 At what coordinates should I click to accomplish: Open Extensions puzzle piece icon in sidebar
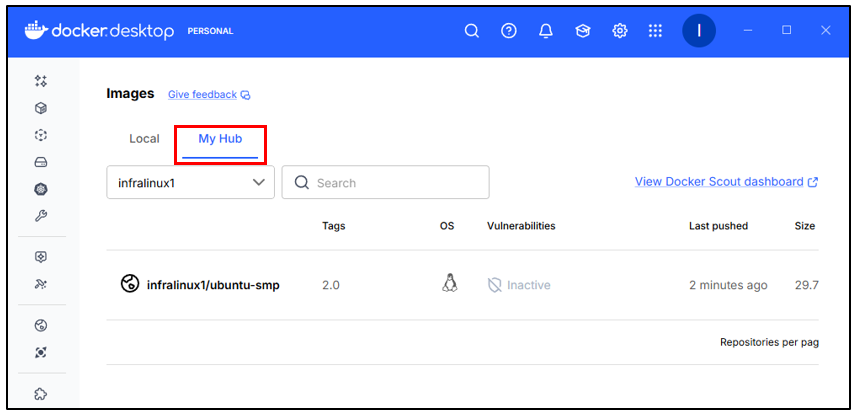41,394
